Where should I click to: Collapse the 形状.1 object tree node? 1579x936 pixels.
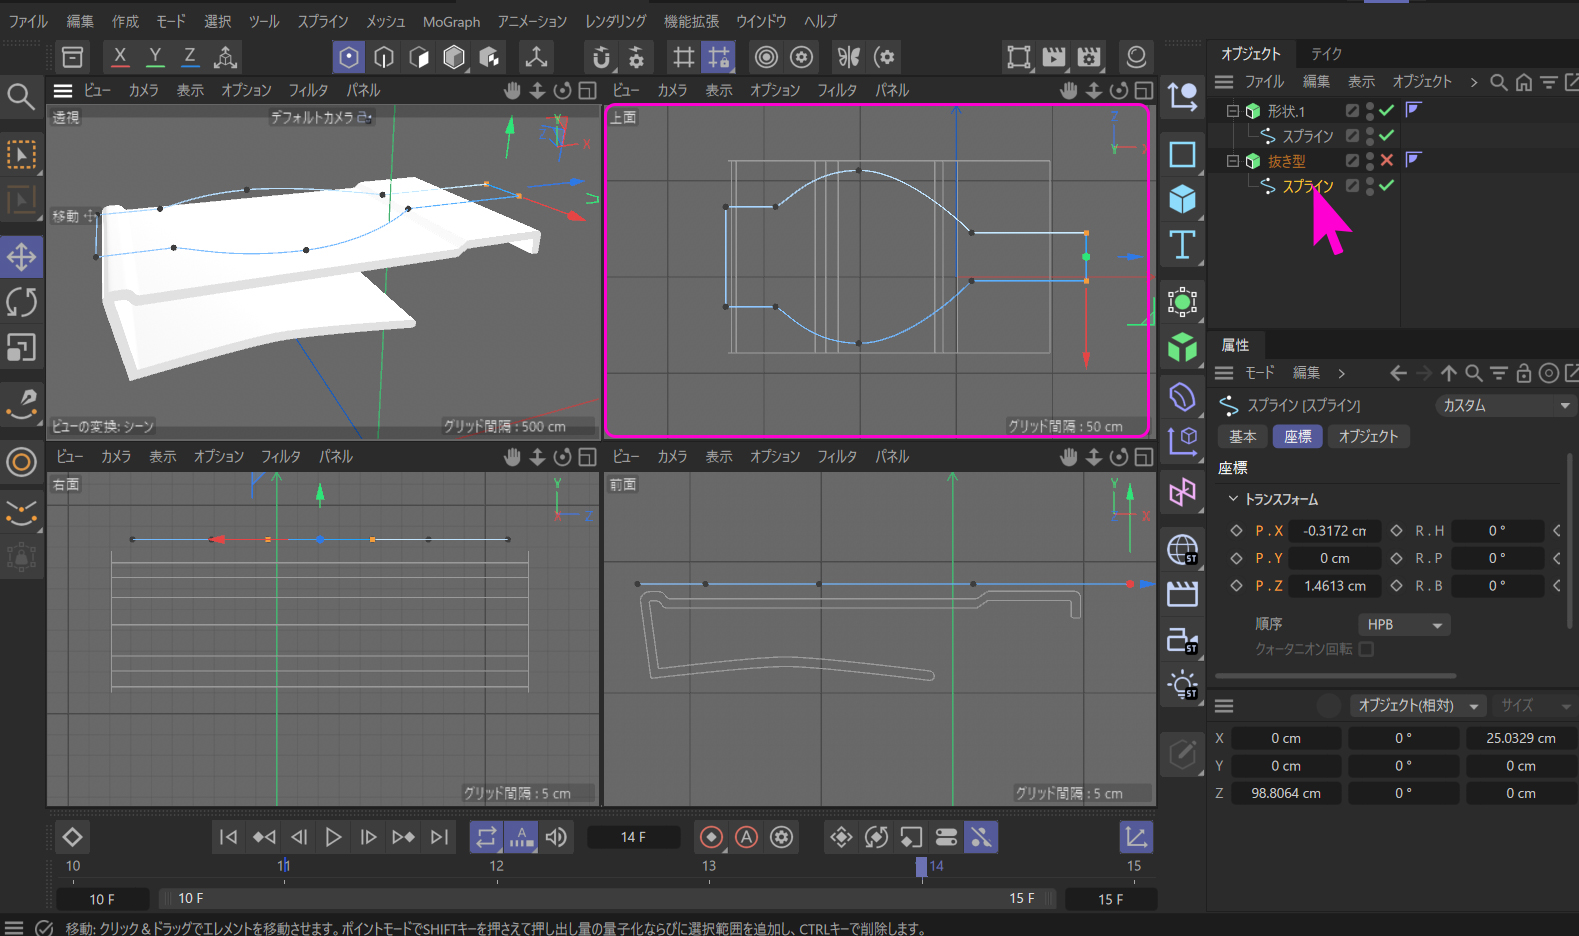[1233, 111]
